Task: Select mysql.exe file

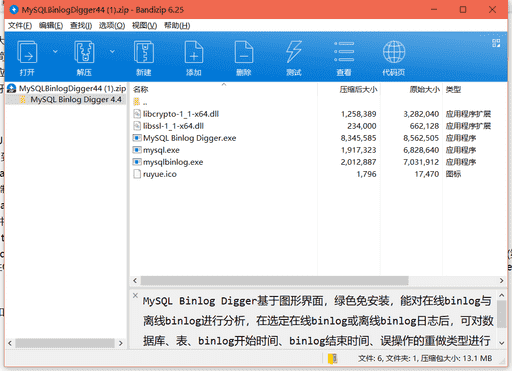Action: pyautogui.click(x=161, y=150)
